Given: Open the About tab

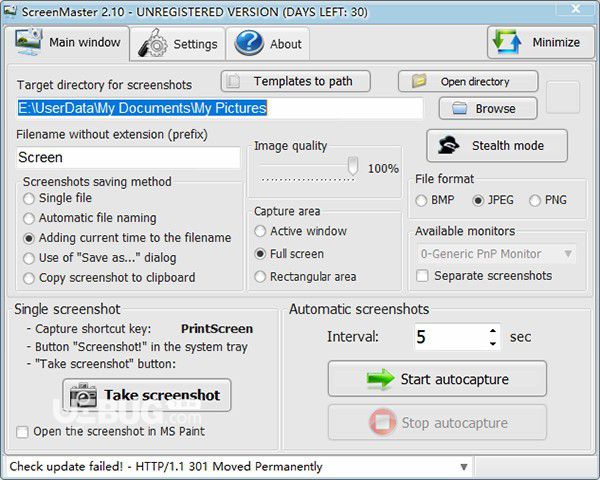Looking at the screenshot, I should 268,44.
